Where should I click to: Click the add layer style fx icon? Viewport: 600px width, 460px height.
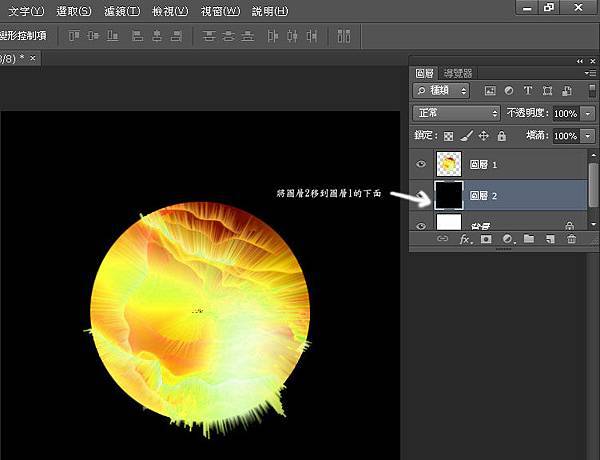click(465, 240)
